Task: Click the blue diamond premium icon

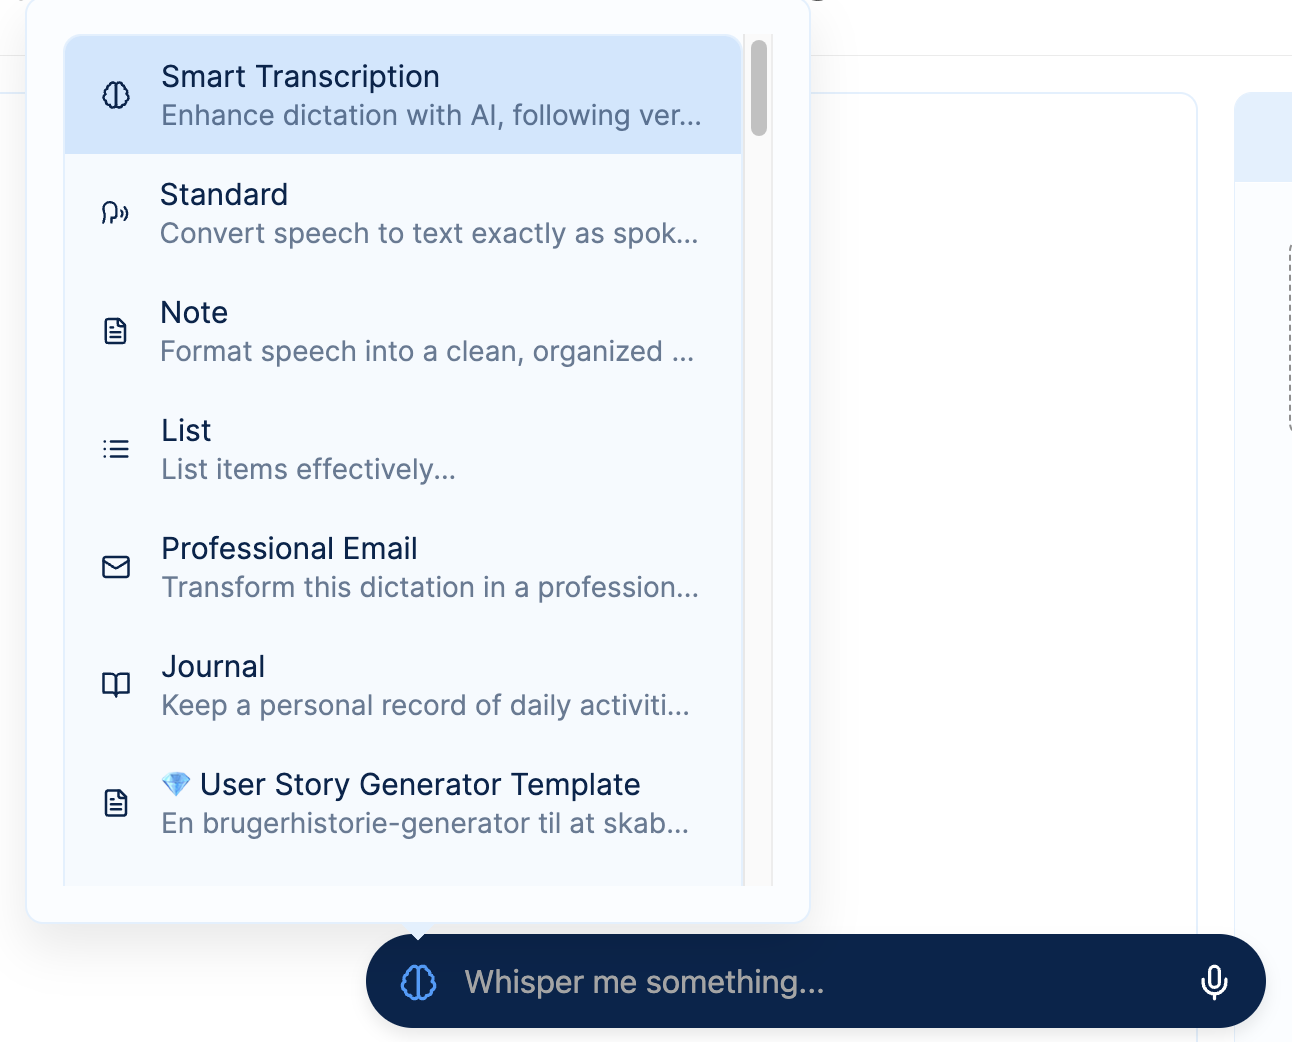Action: (176, 785)
